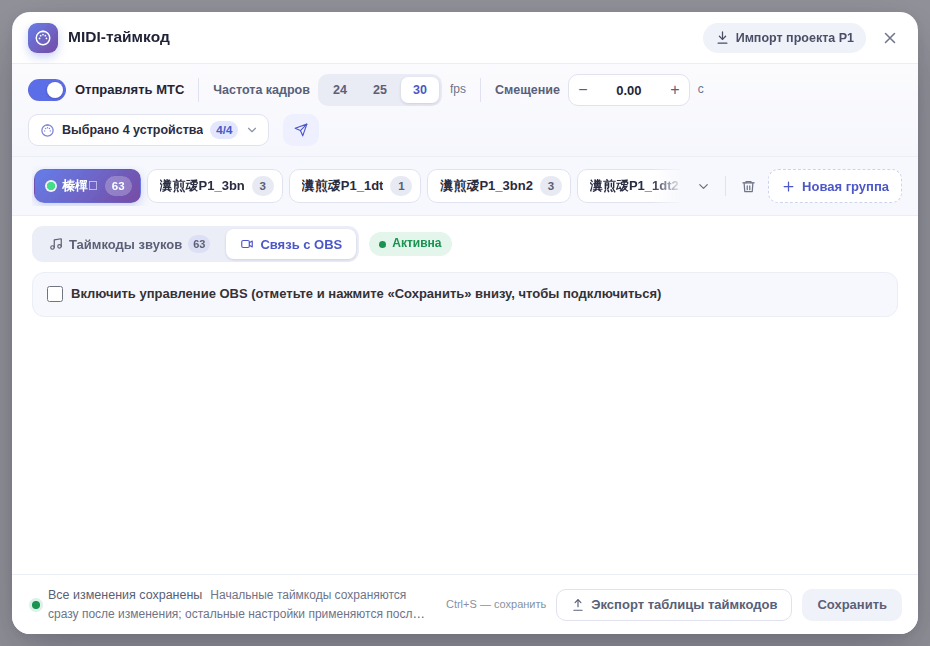Decrease Смещение with the minus button
The height and width of the screenshot is (646, 930).
(583, 90)
